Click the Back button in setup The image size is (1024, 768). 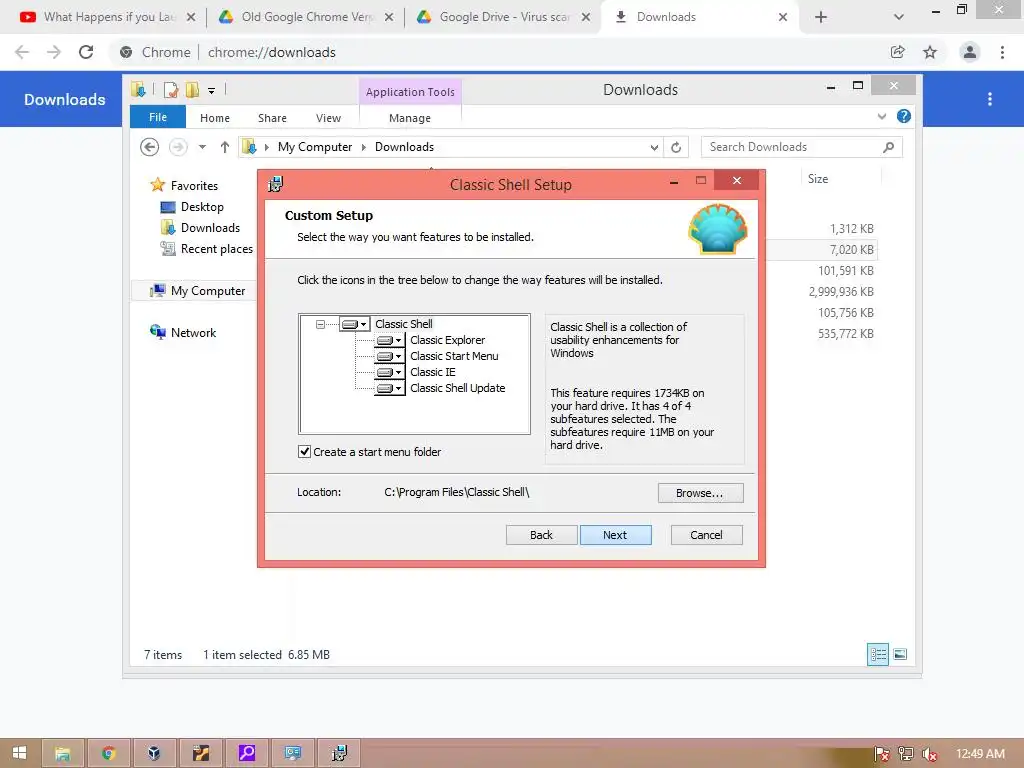pos(541,535)
